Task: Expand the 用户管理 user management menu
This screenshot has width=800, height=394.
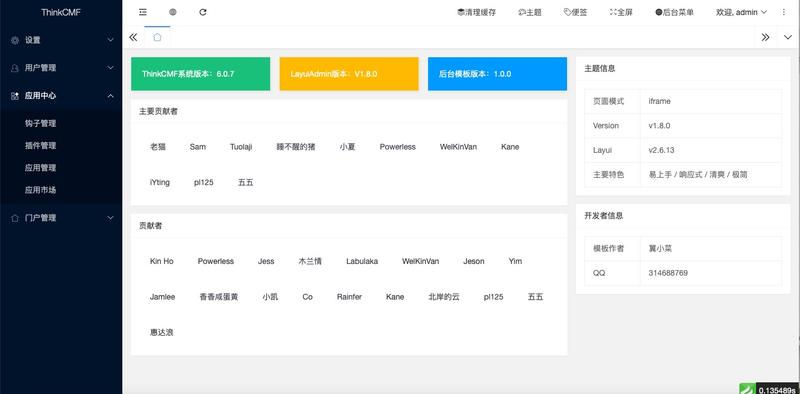Action: [61, 67]
